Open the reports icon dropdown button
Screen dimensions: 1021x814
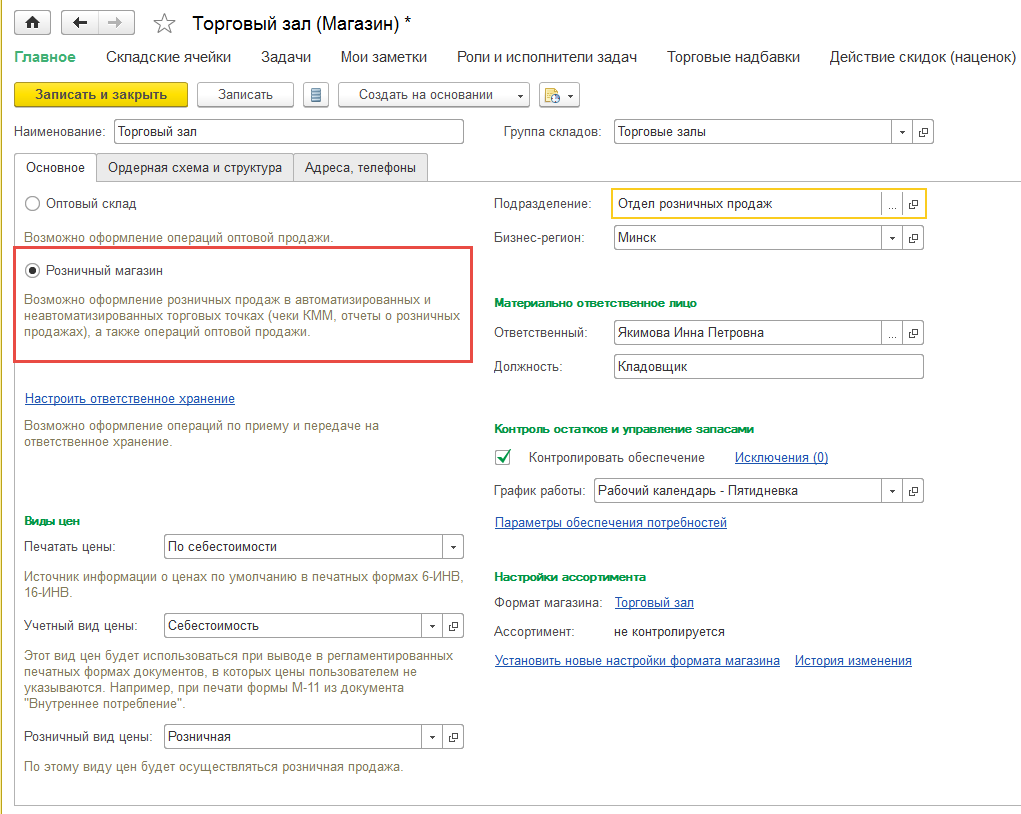tap(559, 95)
